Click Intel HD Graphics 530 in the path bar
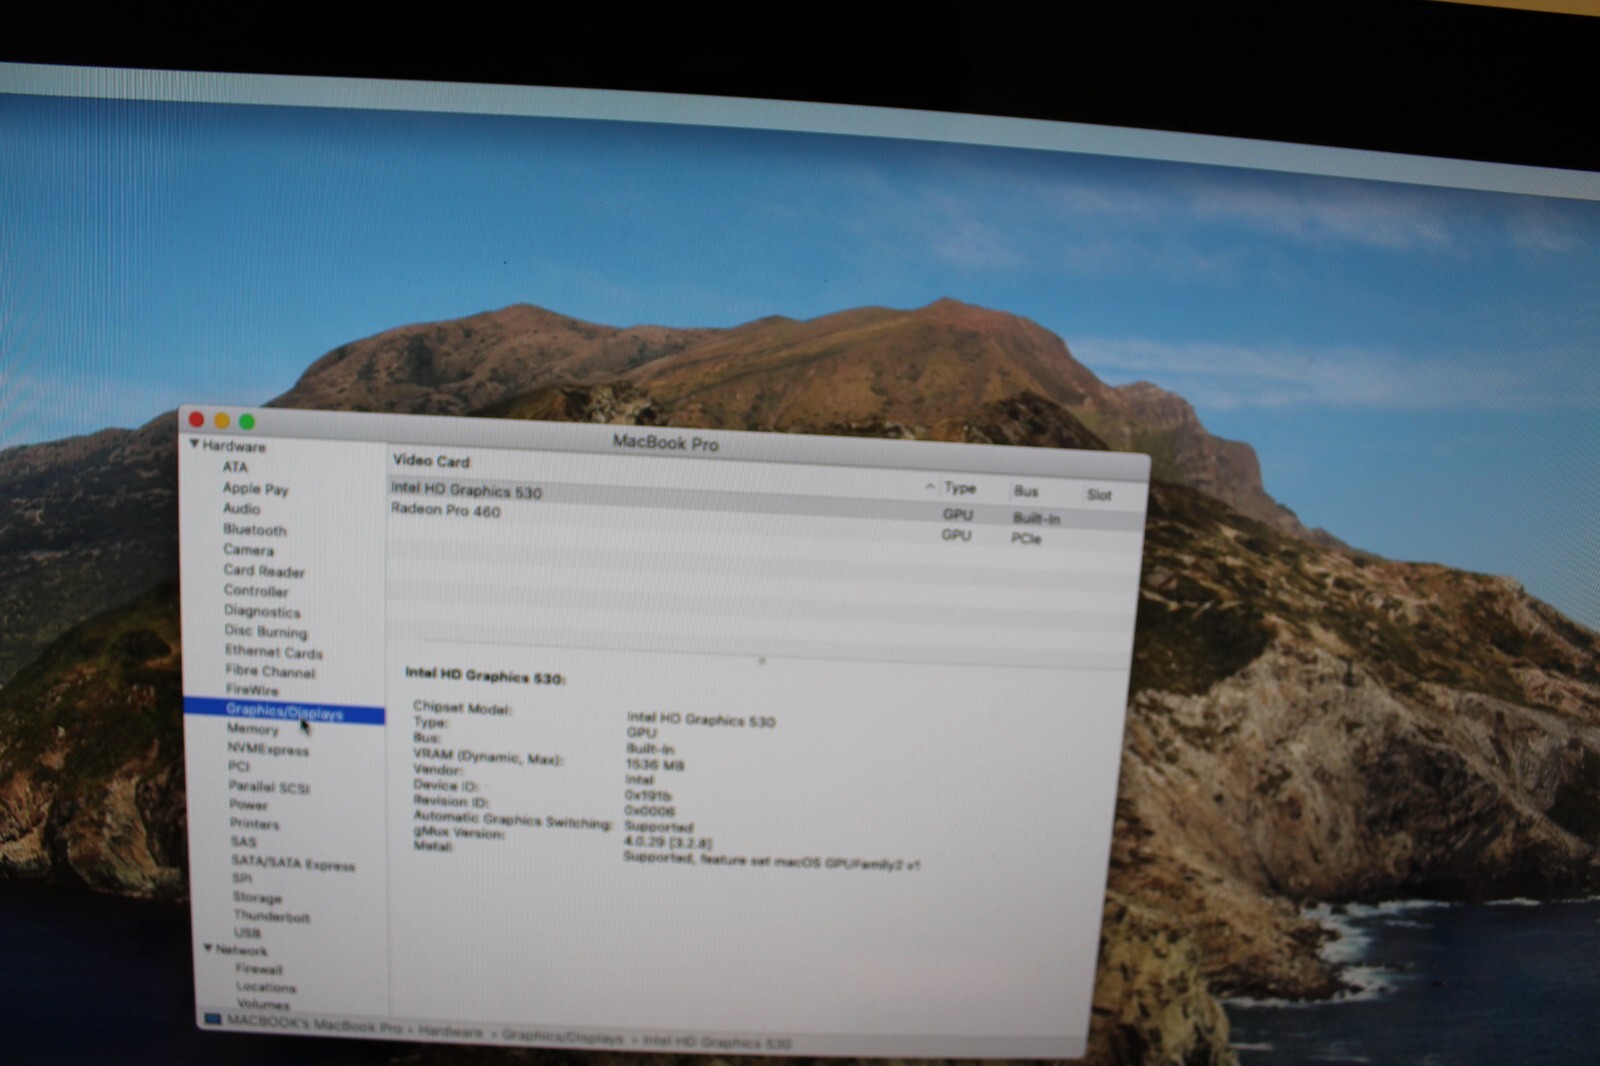The width and height of the screenshot is (1600, 1066). pyautogui.click(x=716, y=1042)
